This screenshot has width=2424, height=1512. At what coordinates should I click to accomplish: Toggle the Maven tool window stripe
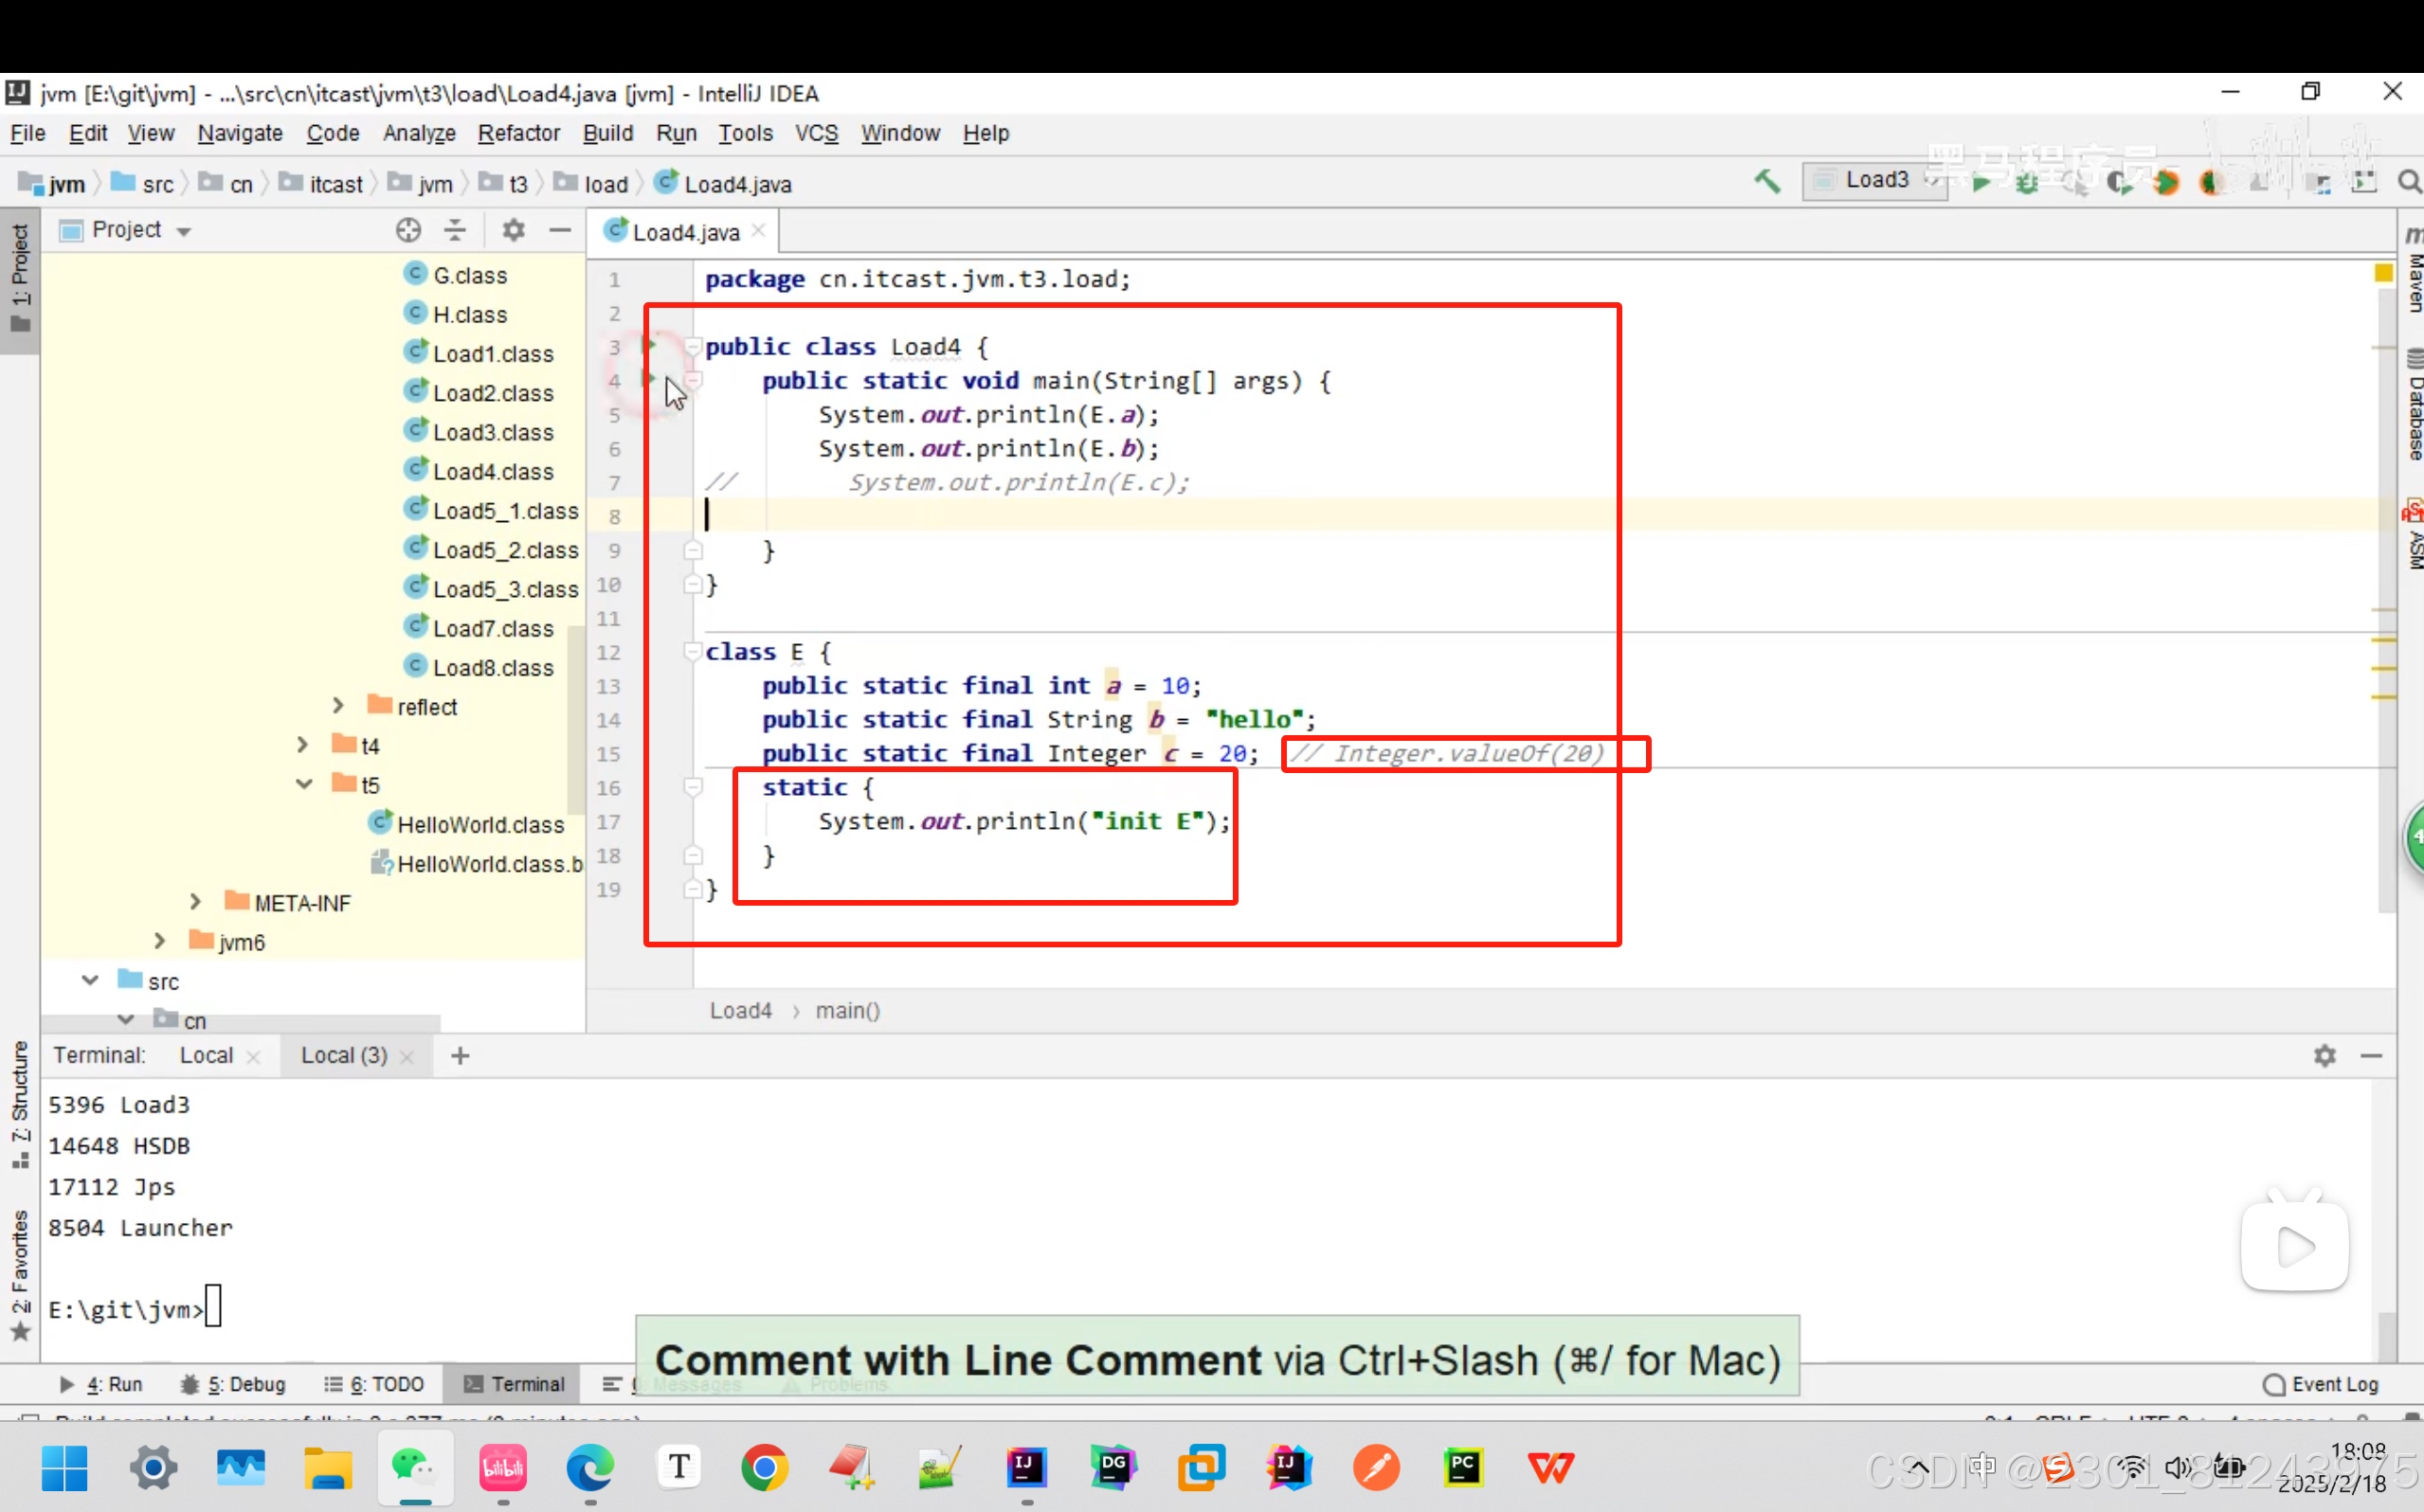[x=2413, y=270]
